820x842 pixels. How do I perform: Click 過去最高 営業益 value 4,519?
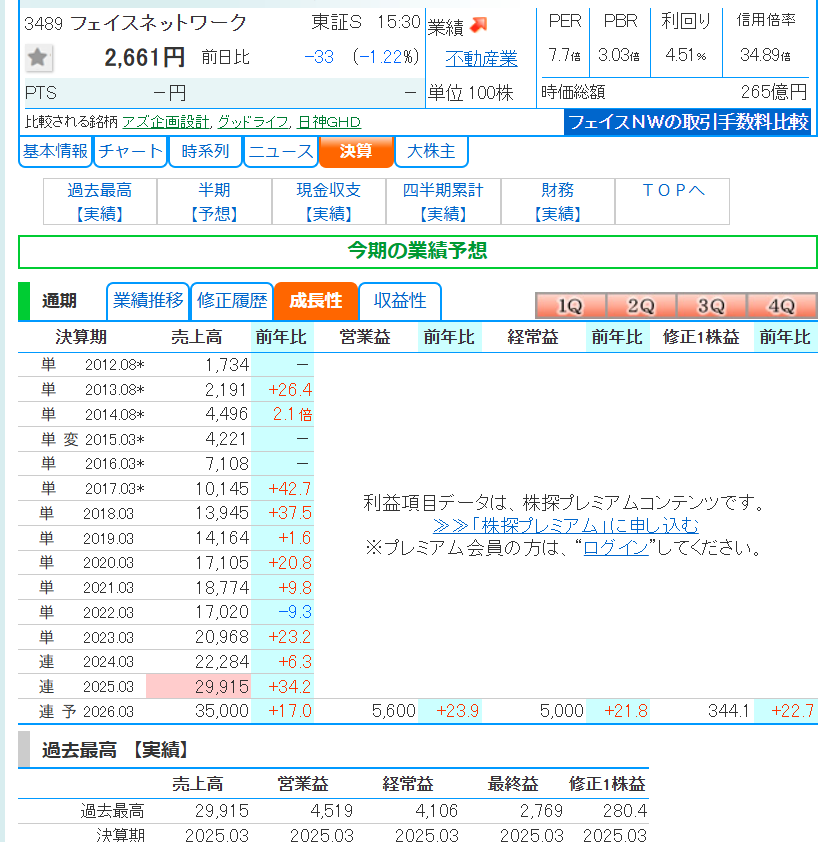point(331,810)
